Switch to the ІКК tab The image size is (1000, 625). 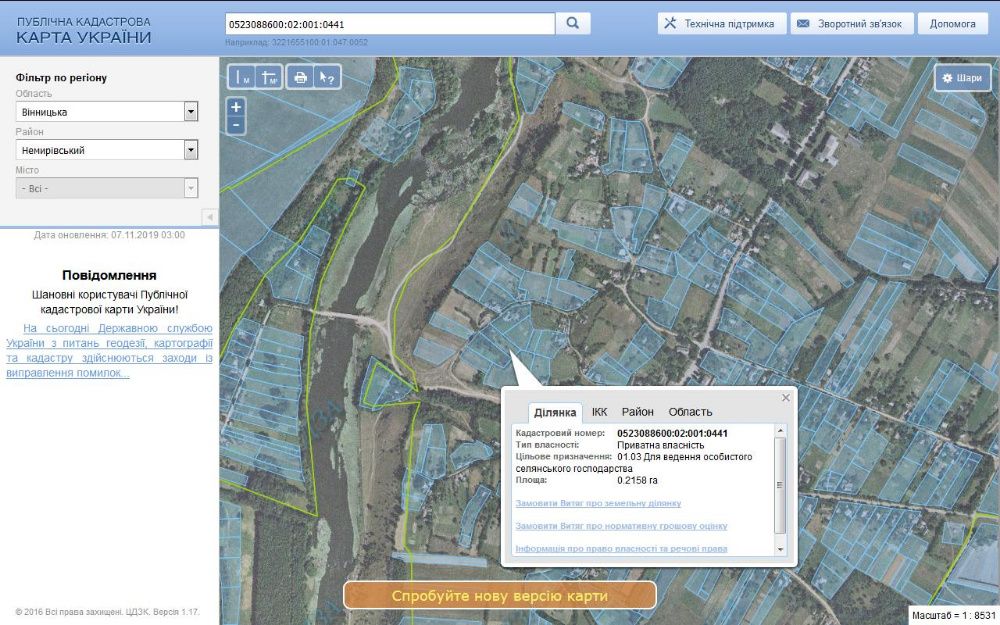599,412
